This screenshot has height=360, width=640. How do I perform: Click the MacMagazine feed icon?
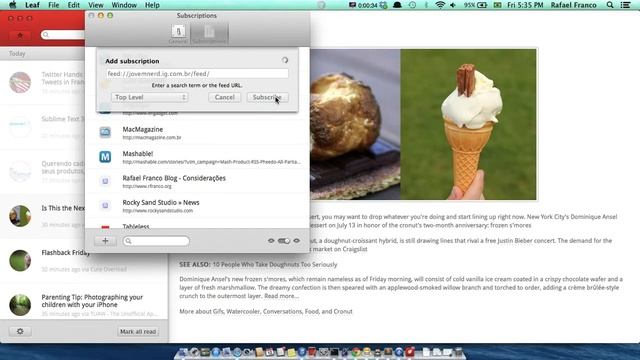[105, 132]
